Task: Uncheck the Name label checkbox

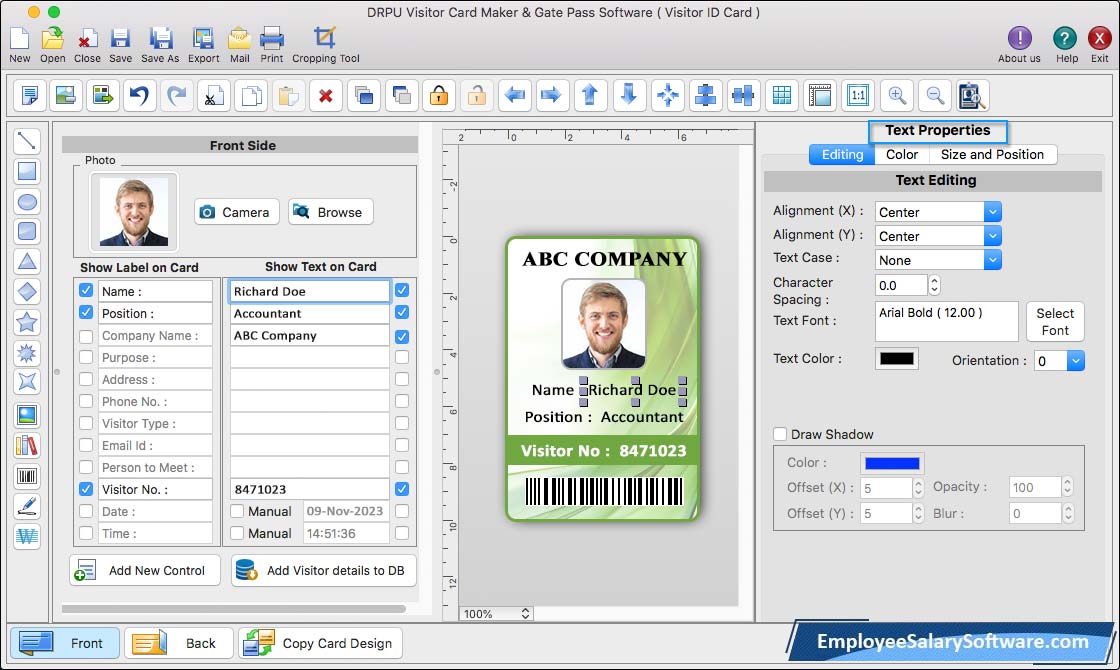Action: point(86,290)
